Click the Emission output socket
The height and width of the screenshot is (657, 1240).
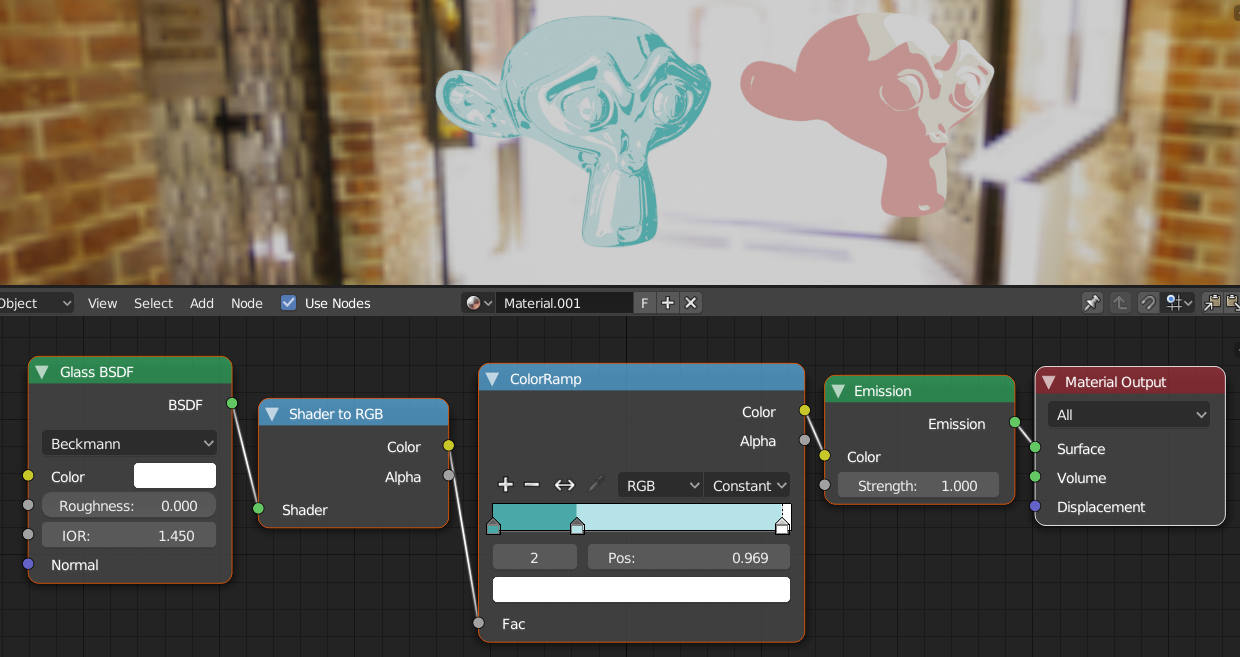pyautogui.click(x=1015, y=423)
